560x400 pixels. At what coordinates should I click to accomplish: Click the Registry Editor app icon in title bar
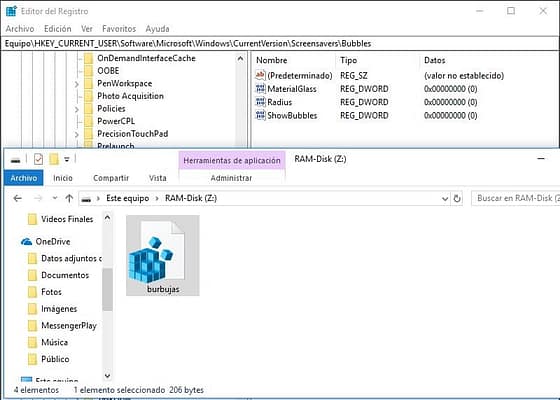click(x=11, y=11)
